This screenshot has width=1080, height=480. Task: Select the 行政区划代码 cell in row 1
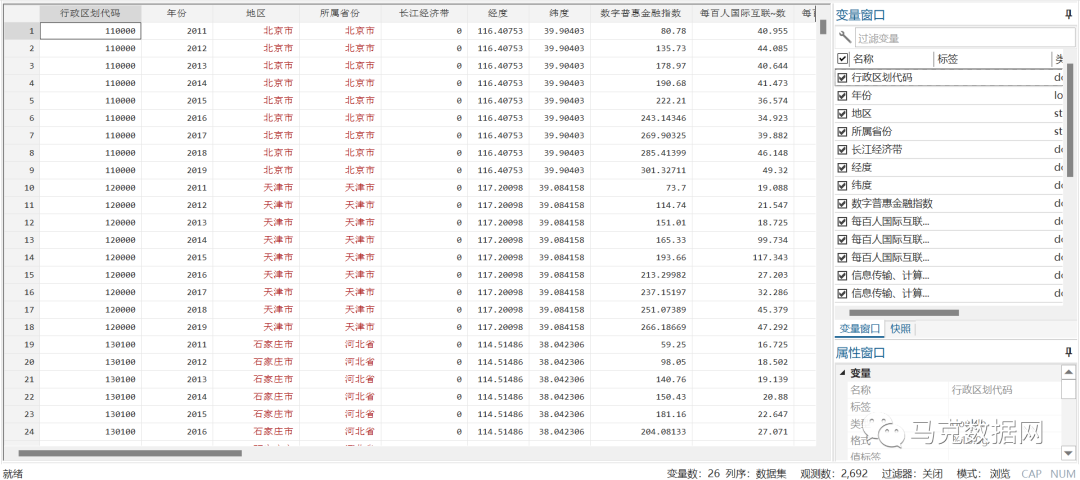pos(90,31)
